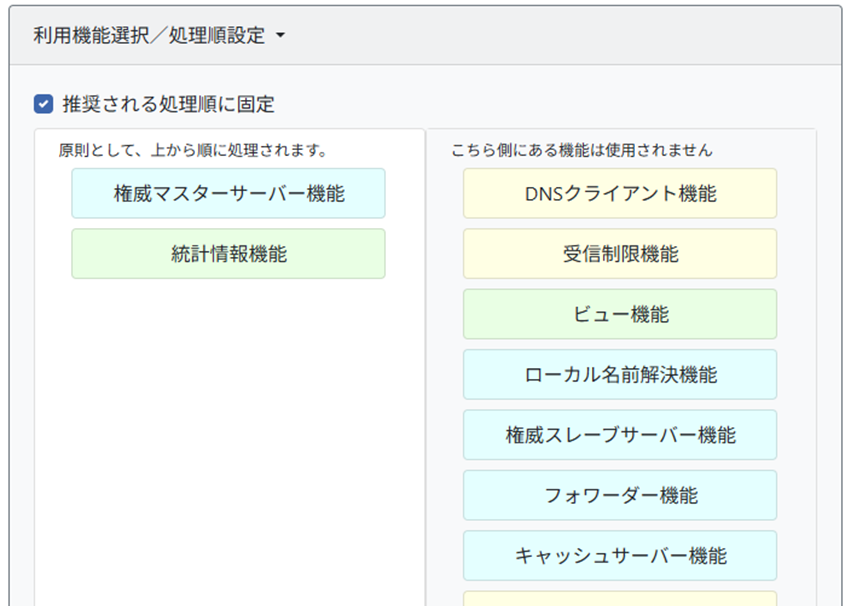Click the 原則として、上から順に処理されます text
Screen dimensions: 851x606
click(193, 150)
